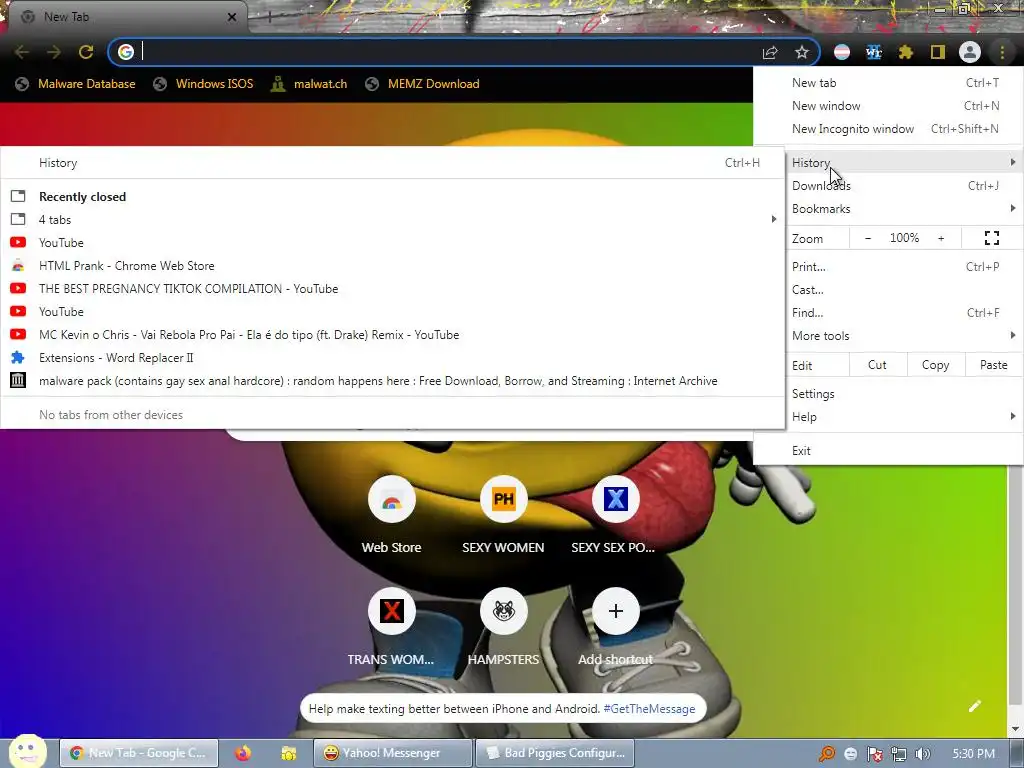Image resolution: width=1024 pixels, height=768 pixels.
Task: Expand the 4 tabs submenu arrow
Action: click(x=774, y=219)
